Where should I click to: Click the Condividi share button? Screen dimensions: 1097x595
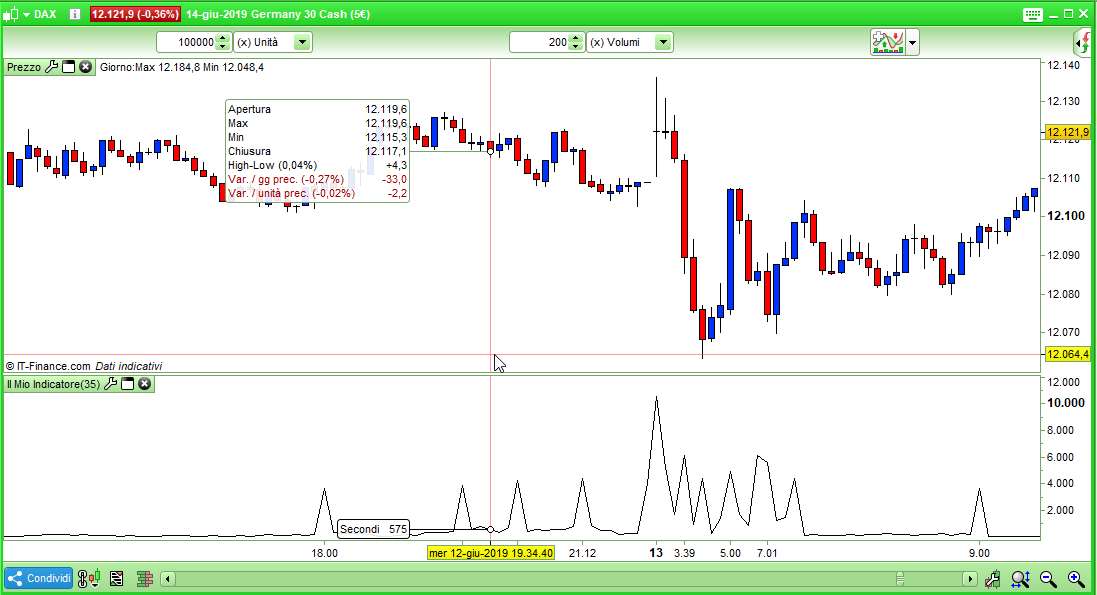[39, 579]
